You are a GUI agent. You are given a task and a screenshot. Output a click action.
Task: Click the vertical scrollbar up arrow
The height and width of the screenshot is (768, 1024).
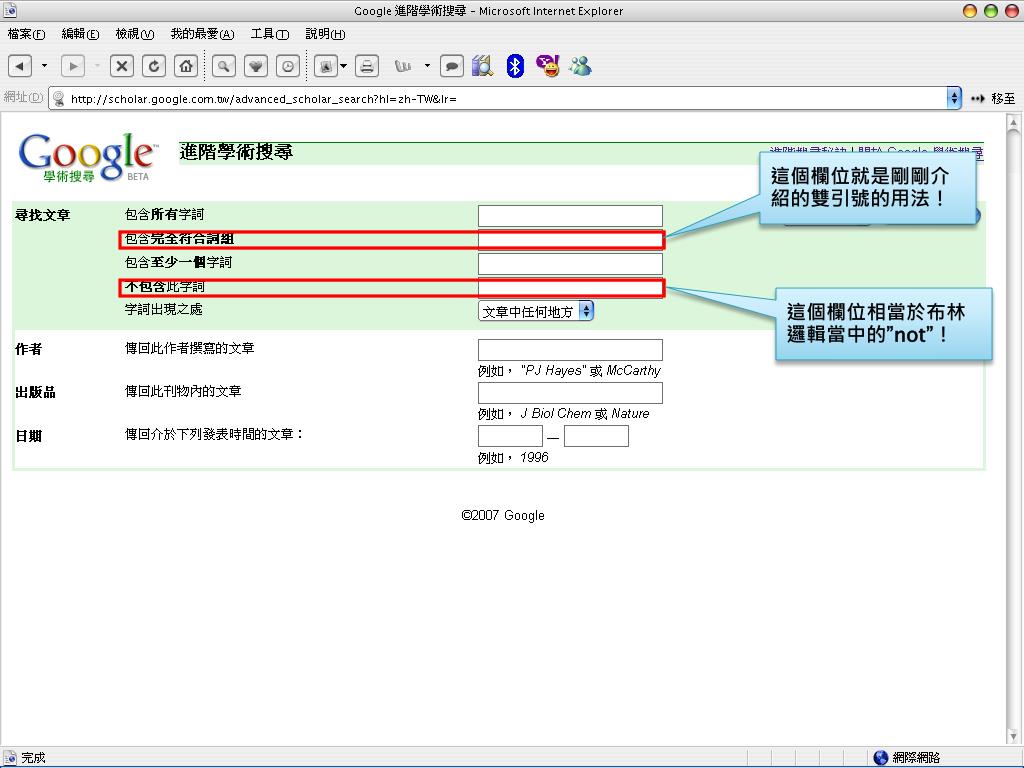point(1014,123)
